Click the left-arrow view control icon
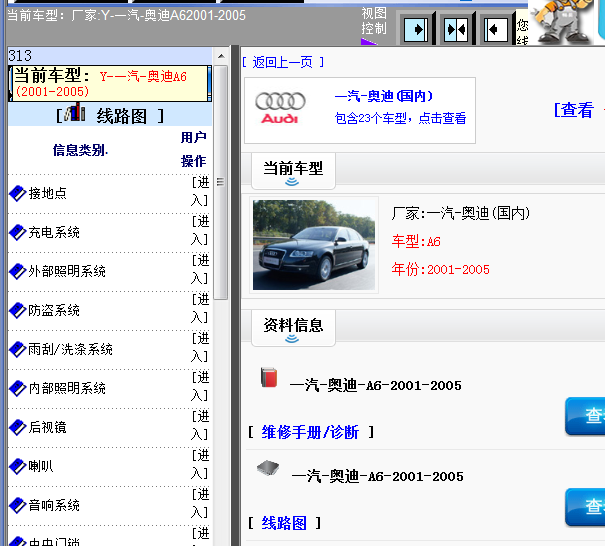This screenshot has height=546, width=605. (495, 29)
